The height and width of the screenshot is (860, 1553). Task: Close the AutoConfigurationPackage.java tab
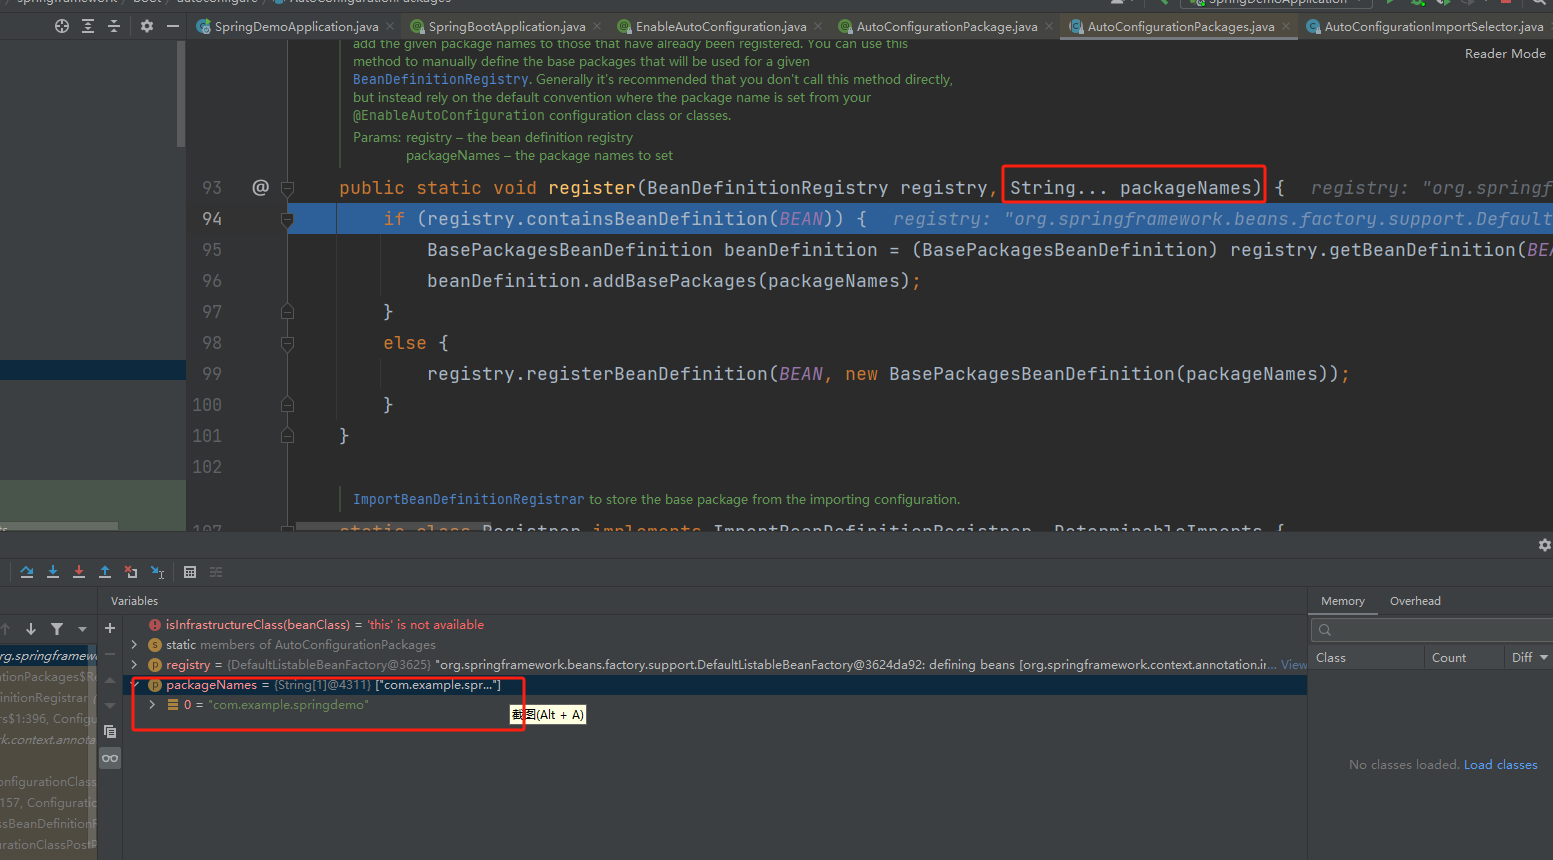click(1049, 27)
